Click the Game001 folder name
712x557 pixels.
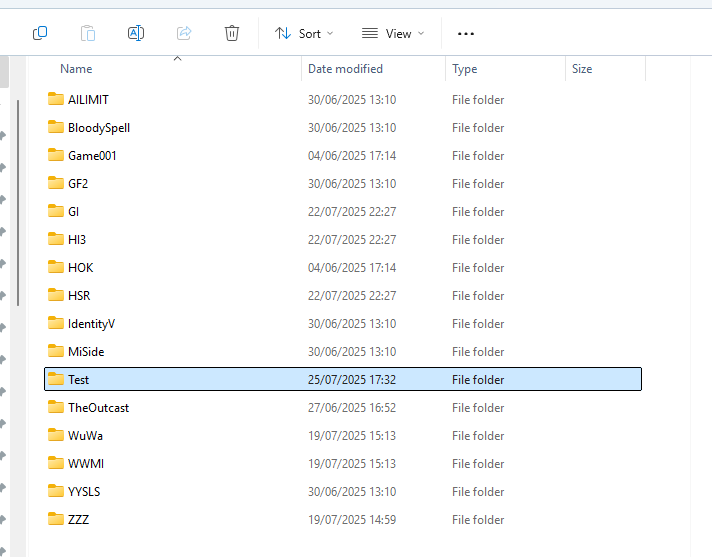tap(92, 156)
